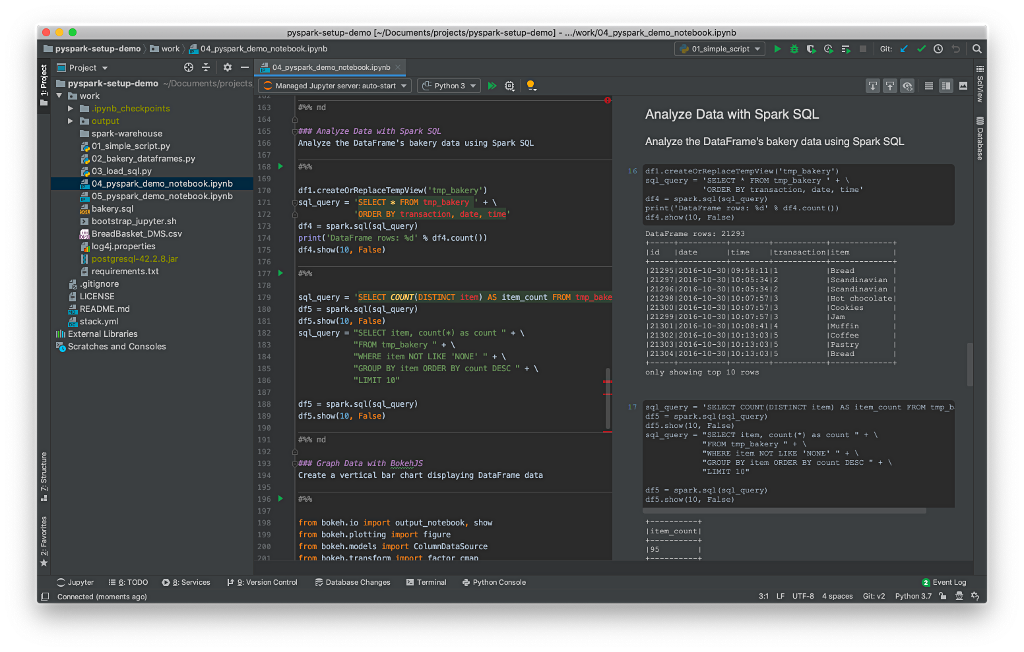
Task: Open the TODO tool window
Action: [x=128, y=582]
